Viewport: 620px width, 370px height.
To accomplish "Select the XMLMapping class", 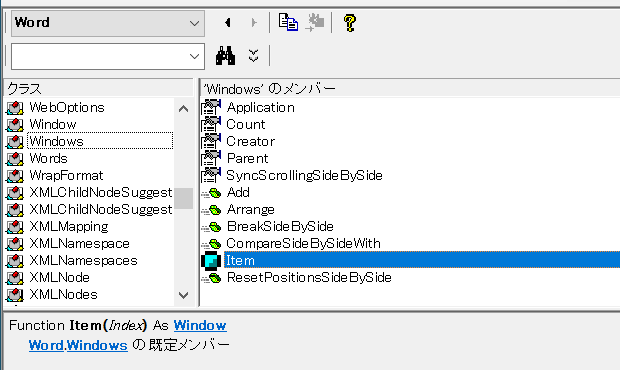I will point(69,226).
